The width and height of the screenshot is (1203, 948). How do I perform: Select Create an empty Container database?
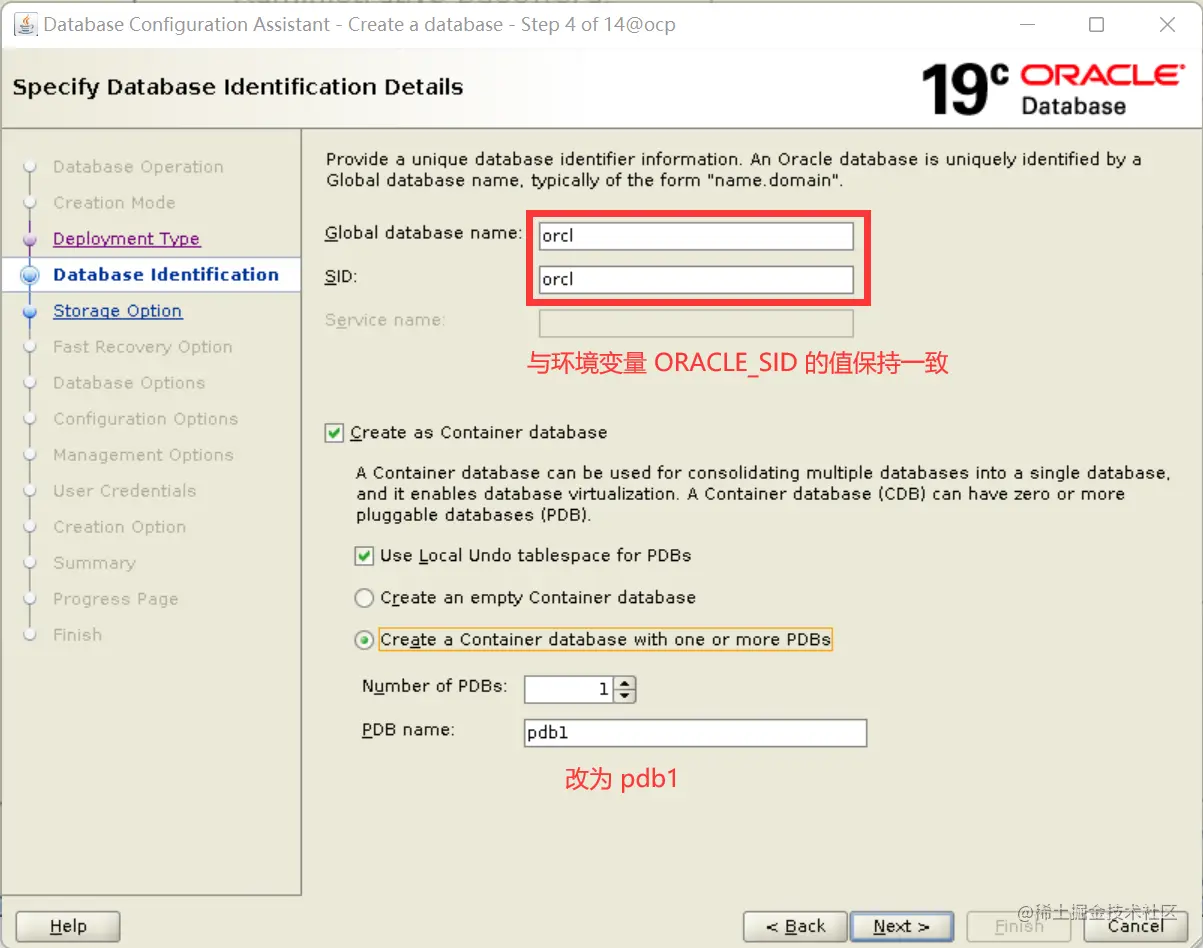pos(364,598)
